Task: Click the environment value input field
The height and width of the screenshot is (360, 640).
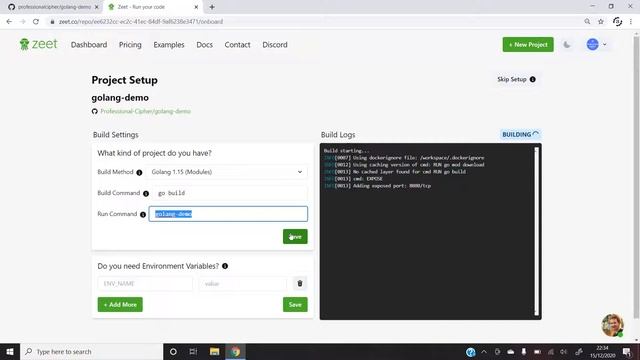Action: 243,283
